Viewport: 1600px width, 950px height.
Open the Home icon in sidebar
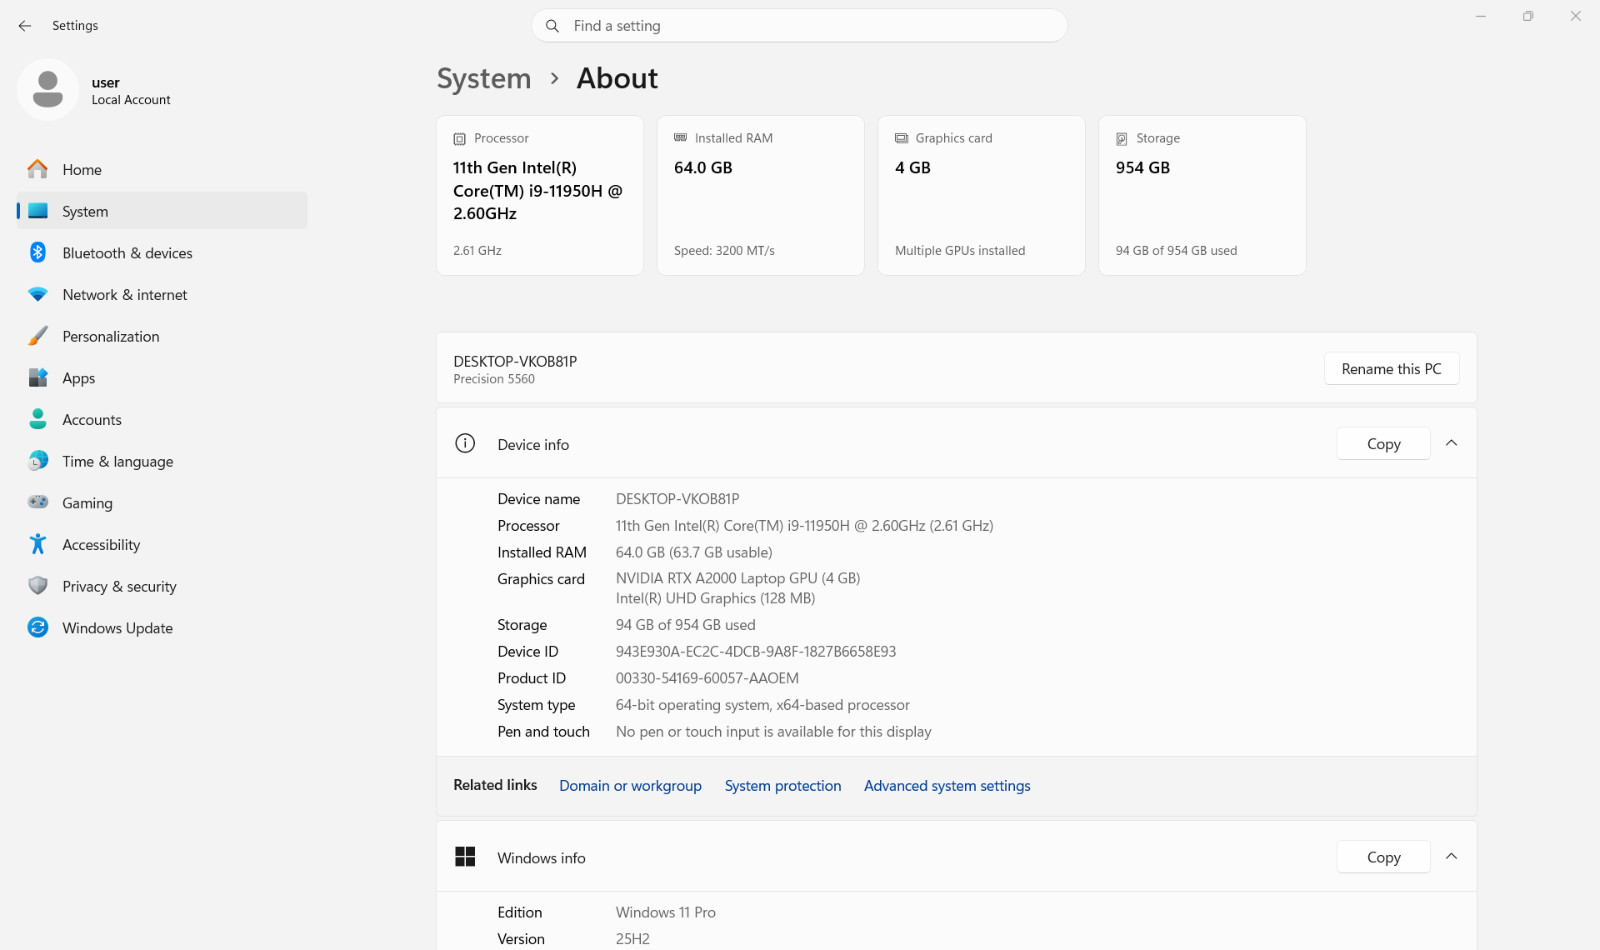click(x=38, y=169)
